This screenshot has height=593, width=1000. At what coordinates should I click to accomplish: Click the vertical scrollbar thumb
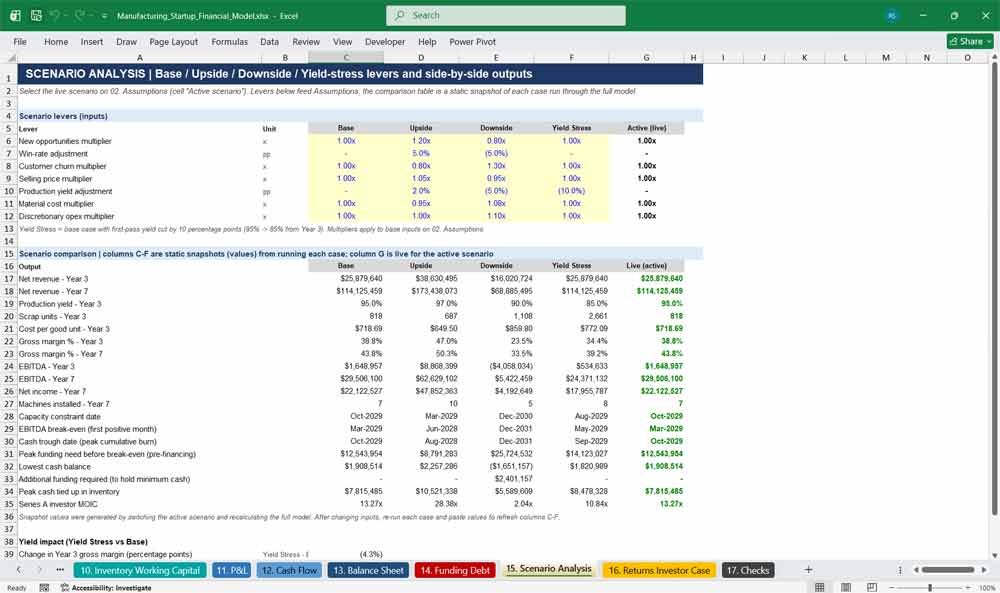point(994,288)
